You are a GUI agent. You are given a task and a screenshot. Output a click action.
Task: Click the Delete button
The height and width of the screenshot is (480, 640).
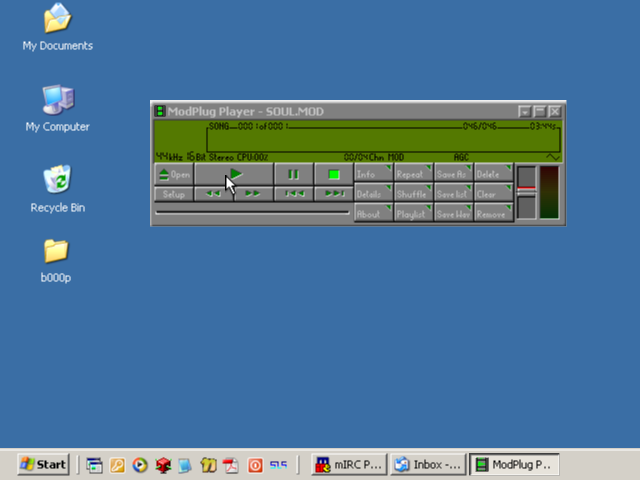click(x=493, y=173)
